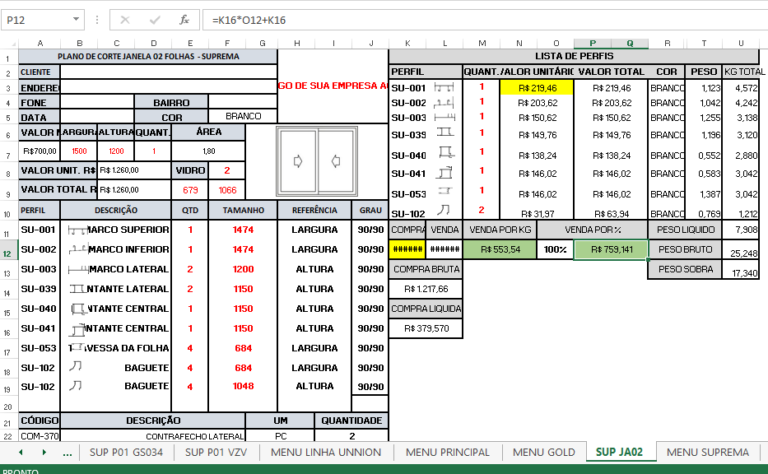Image resolution: width=768 pixels, height=474 pixels.
Task: Open the MENU LINHA UNNION tab
Action: (326, 452)
